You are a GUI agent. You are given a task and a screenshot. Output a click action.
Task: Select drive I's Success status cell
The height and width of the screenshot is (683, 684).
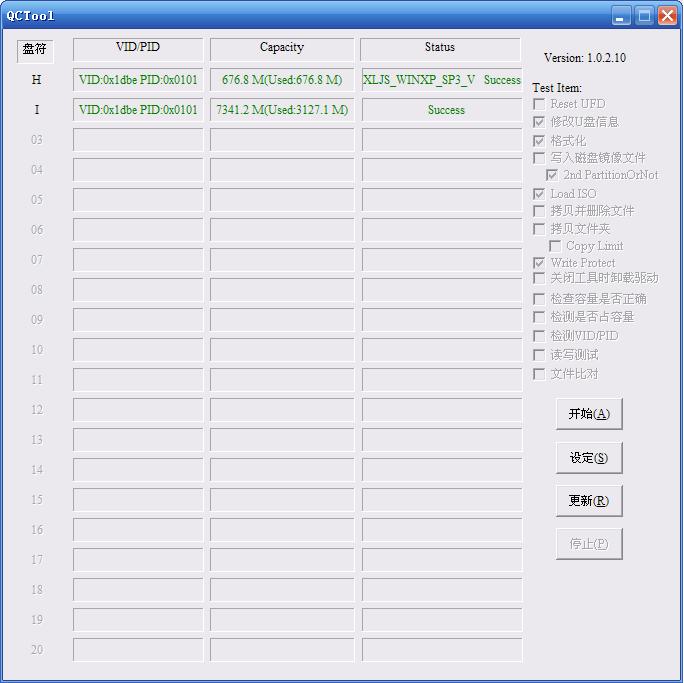click(x=441, y=109)
